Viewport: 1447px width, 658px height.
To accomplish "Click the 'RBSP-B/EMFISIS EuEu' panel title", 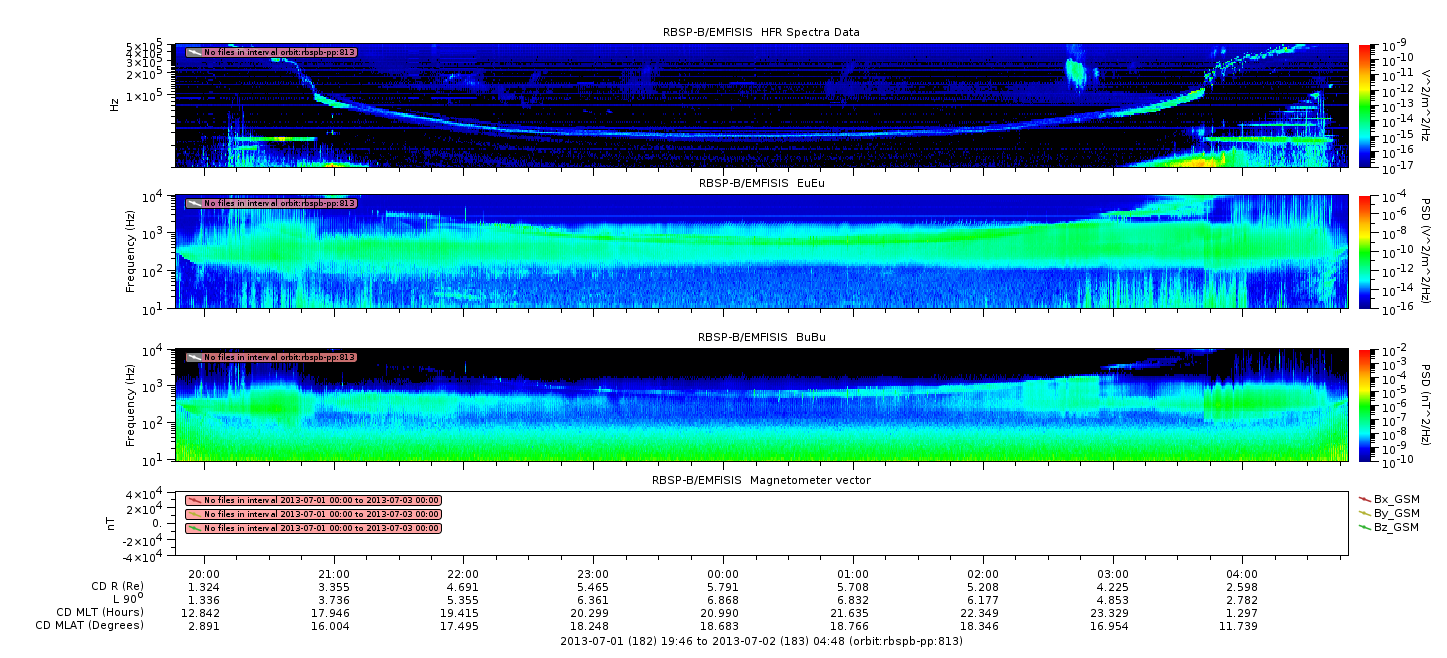I will 761,184.
